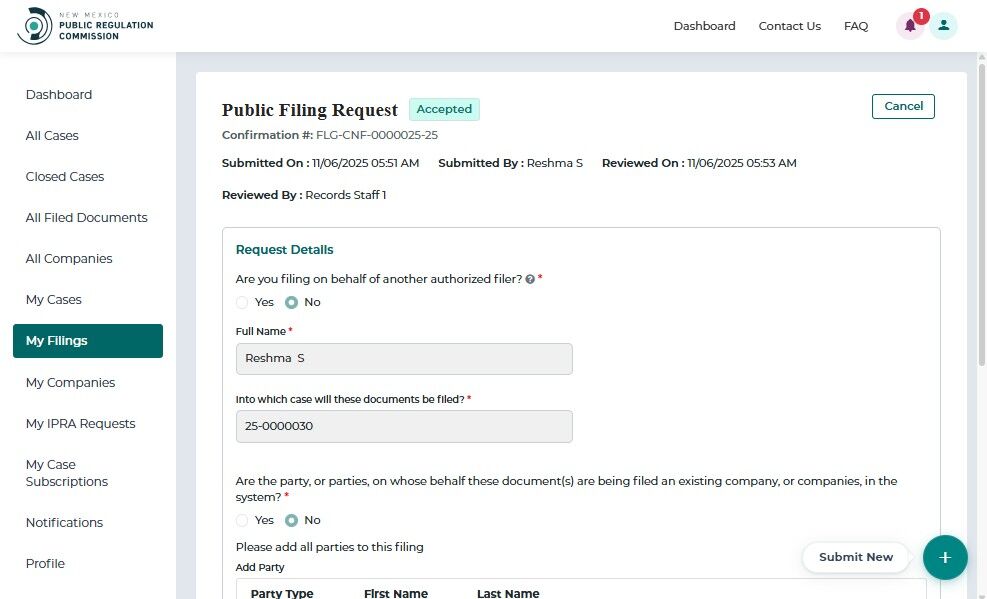
Task: Click the notification bell icon
Action: [910, 27]
